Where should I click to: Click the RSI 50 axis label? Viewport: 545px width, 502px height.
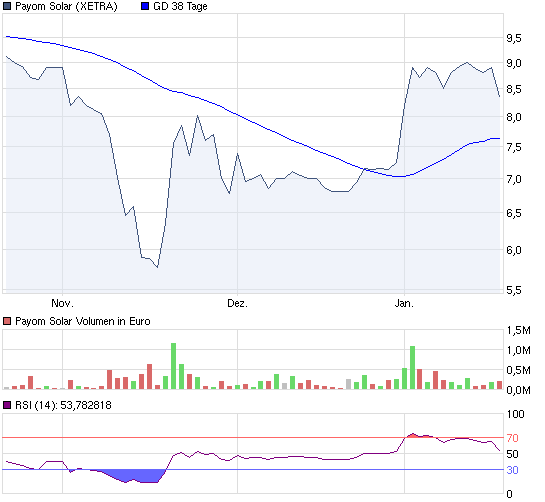(x=512, y=454)
